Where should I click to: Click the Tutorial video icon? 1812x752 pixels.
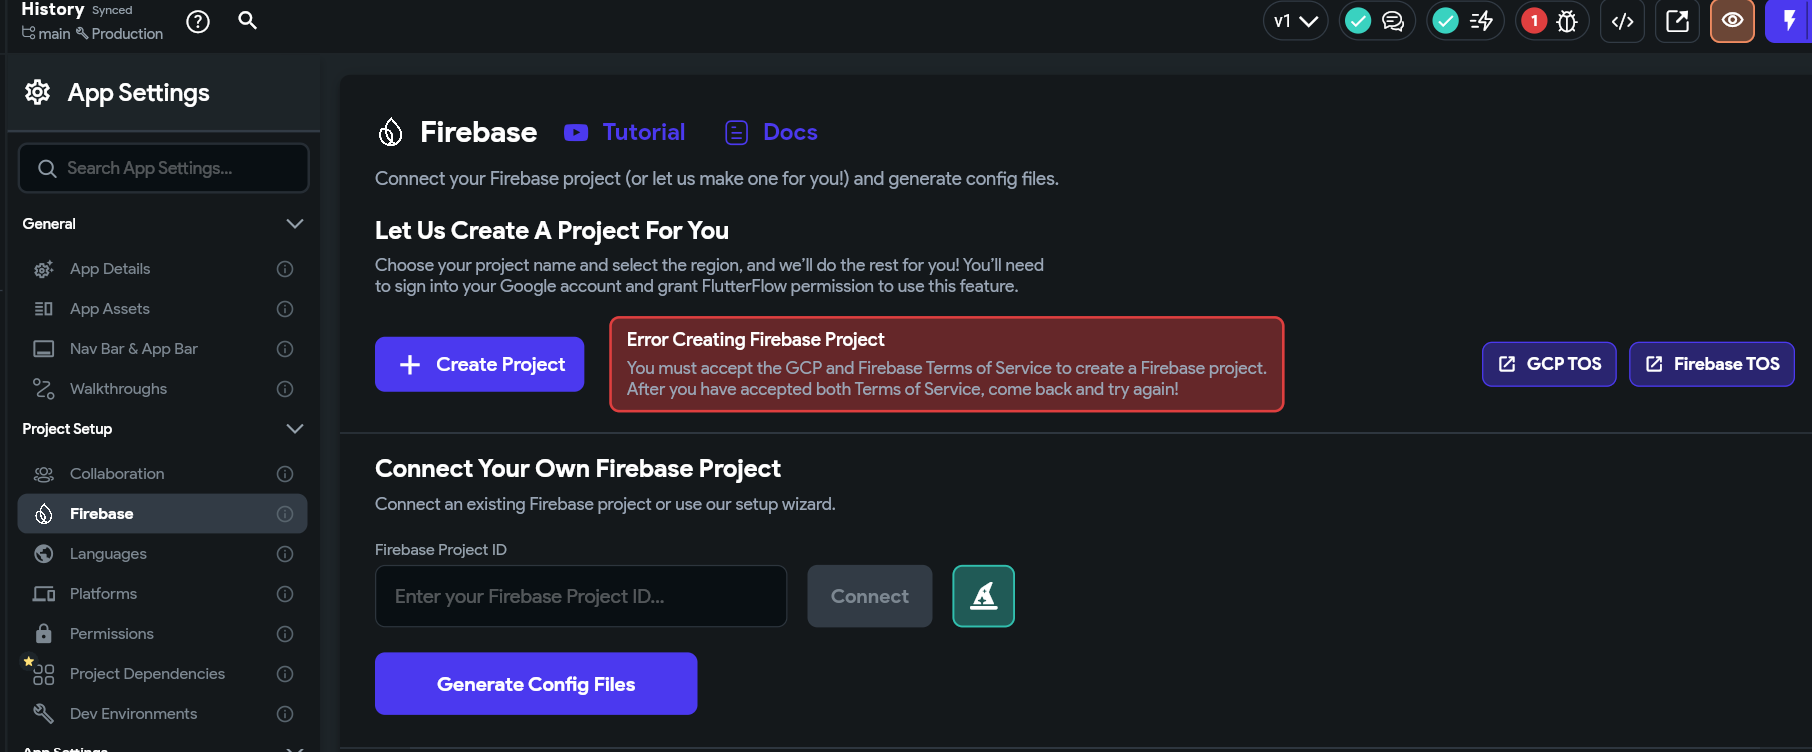click(576, 132)
